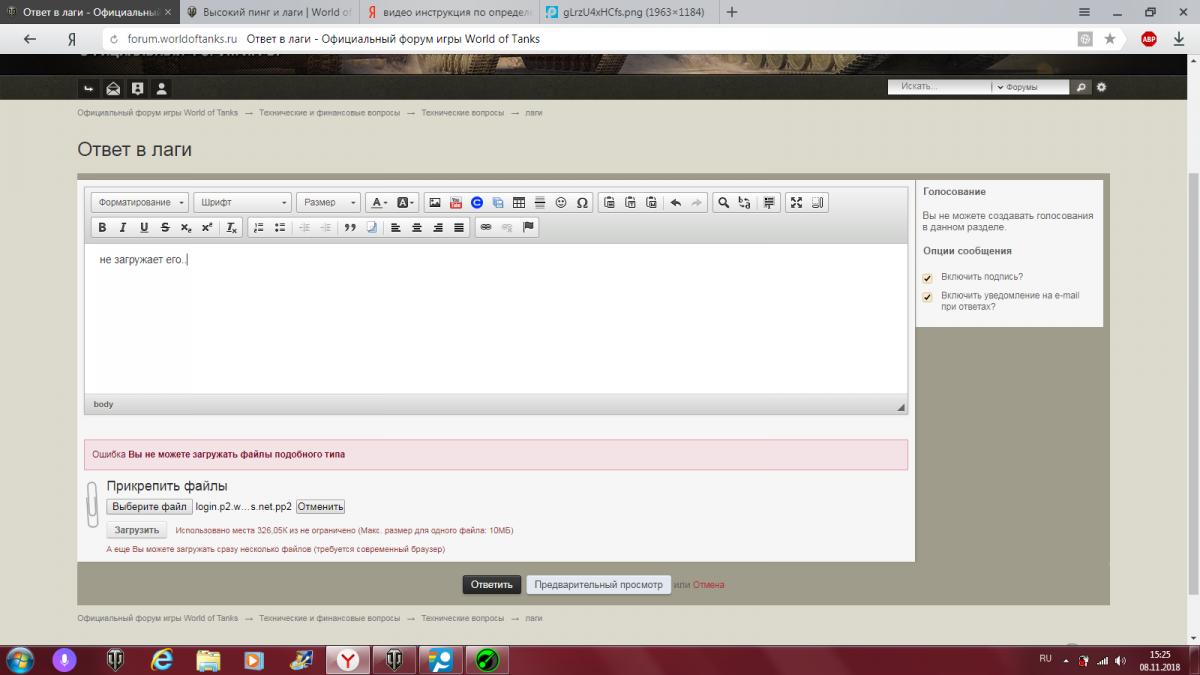1200x675 pixels.
Task: Insert a table
Action: coord(519,202)
